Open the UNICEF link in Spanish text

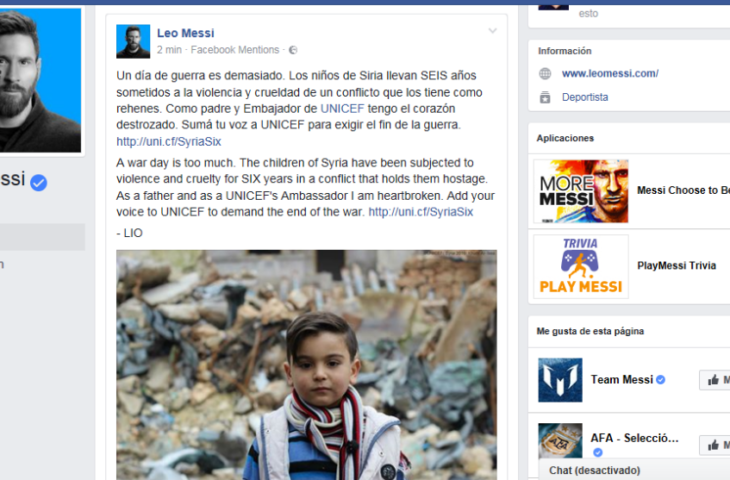point(342,108)
